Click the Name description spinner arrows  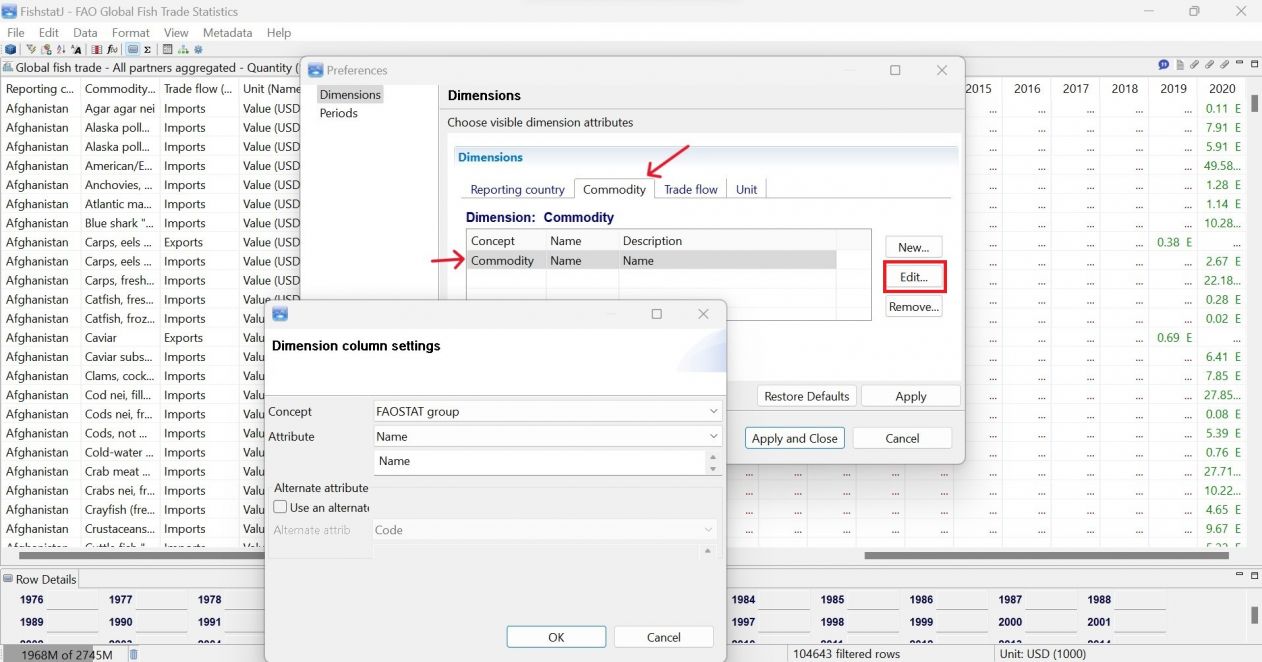tap(713, 462)
